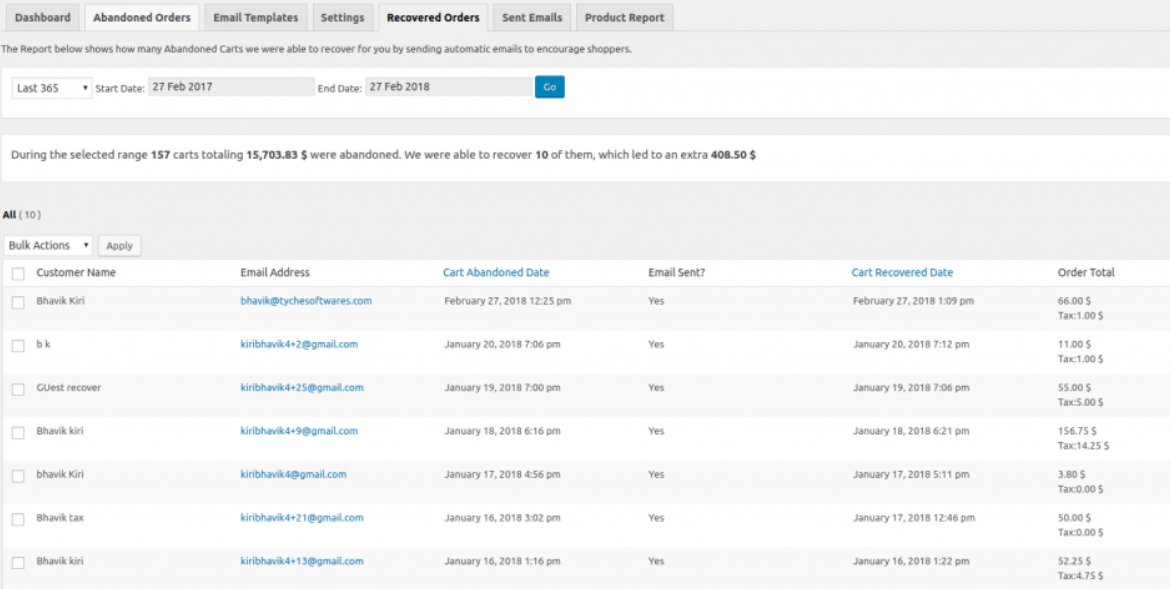Check the box for Bhavik Kiri's February order
The width and height of the screenshot is (1170, 589).
(x=18, y=302)
